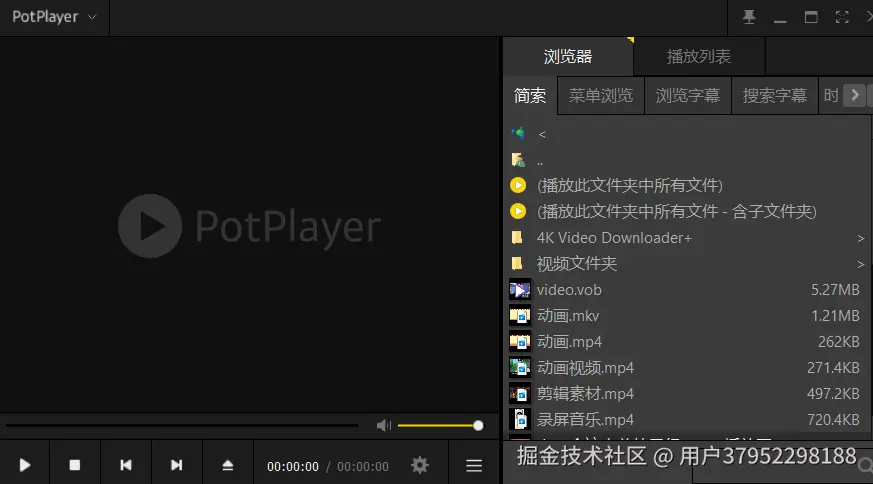Mute audio using the speaker icon
The width and height of the screenshot is (873, 484).
click(384, 426)
